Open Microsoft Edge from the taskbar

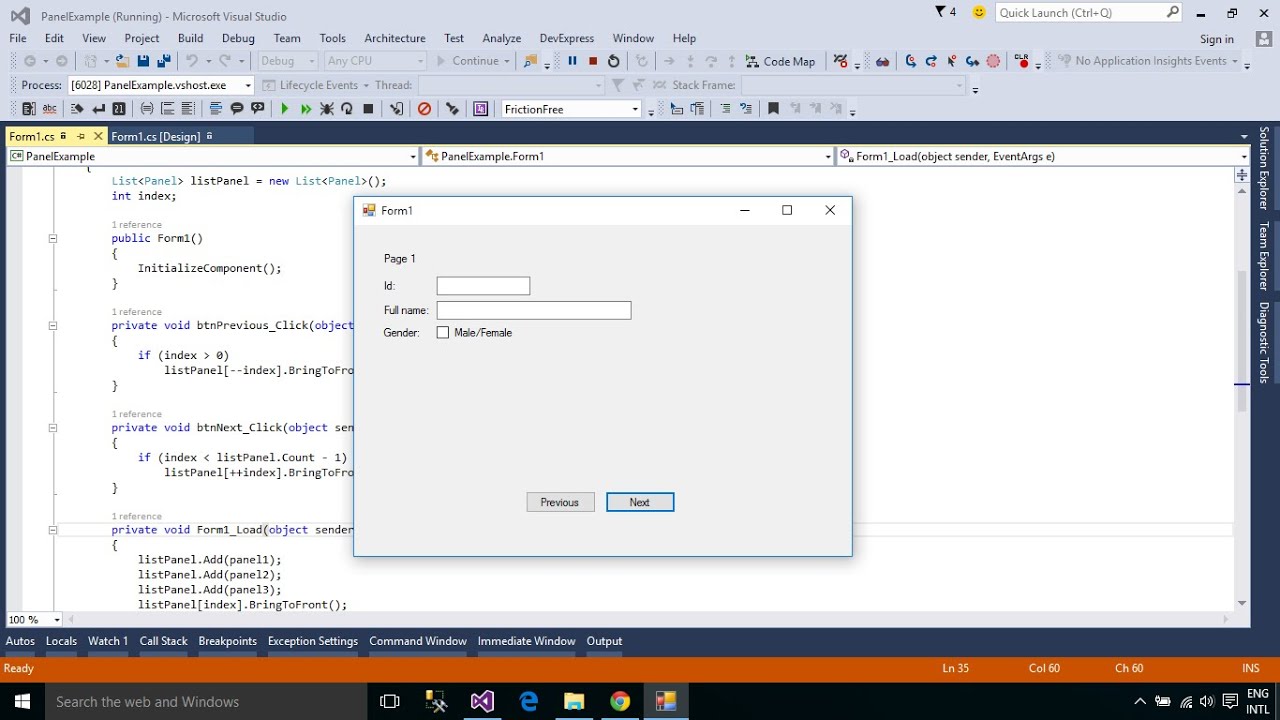[529, 701]
